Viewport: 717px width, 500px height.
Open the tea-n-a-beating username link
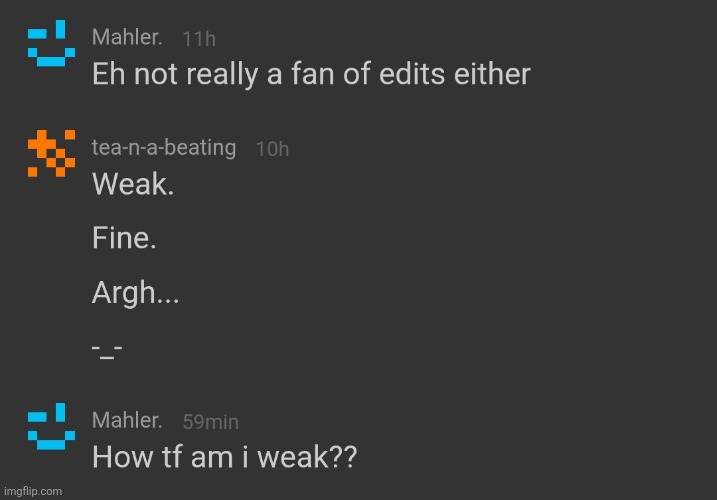pyautogui.click(x=164, y=148)
